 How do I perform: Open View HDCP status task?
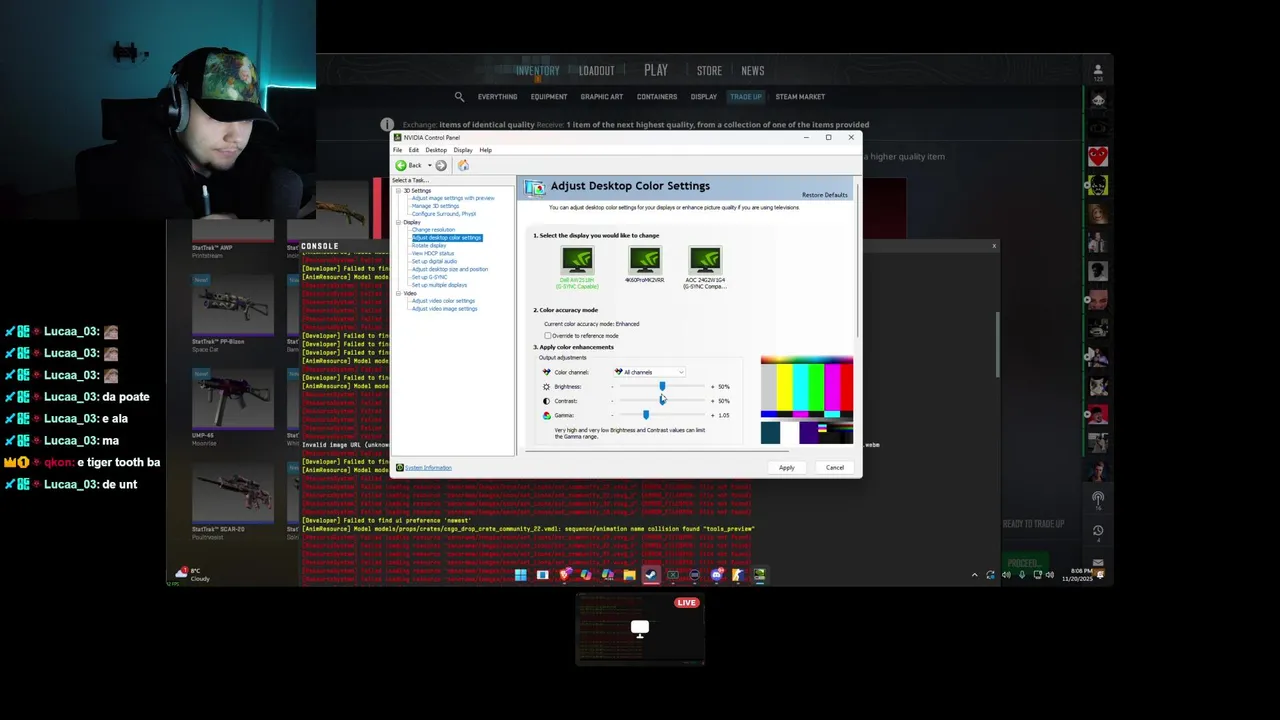(x=433, y=253)
